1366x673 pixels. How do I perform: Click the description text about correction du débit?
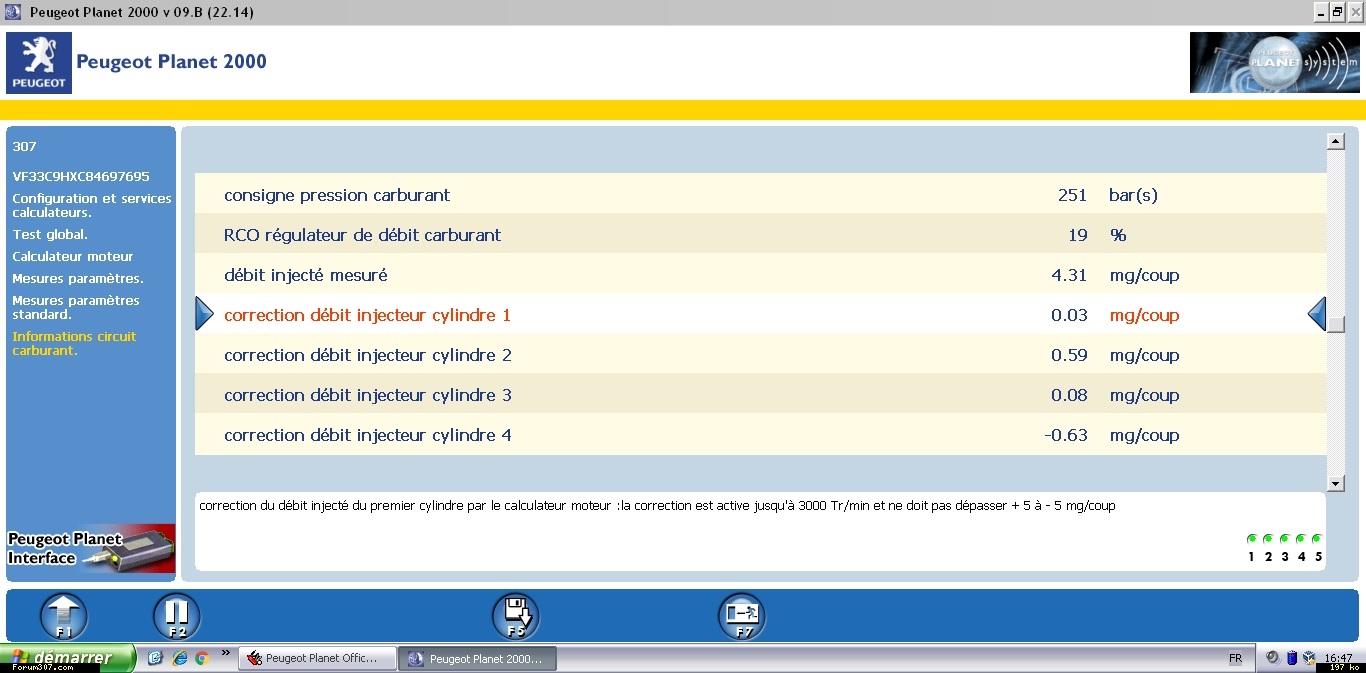[x=657, y=506]
